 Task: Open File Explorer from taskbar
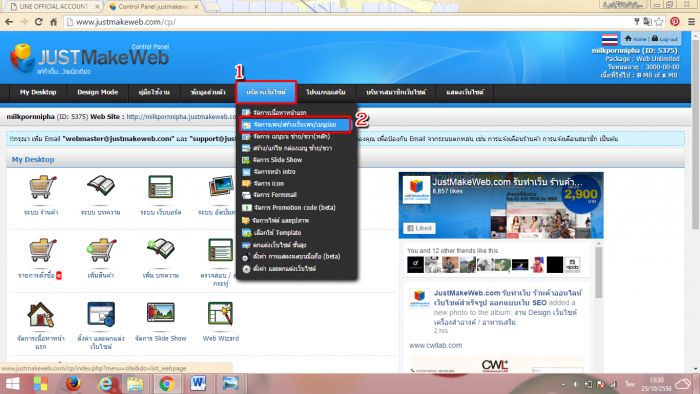[135, 384]
